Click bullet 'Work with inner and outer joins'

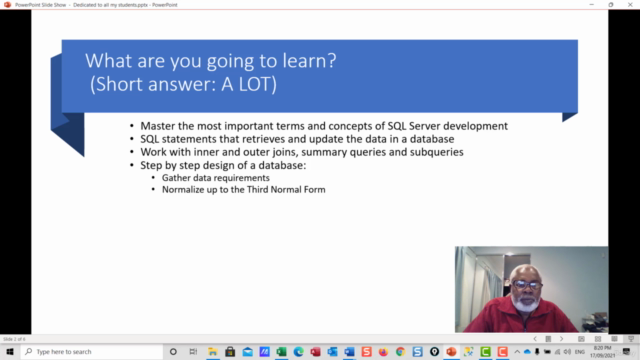(x=302, y=152)
